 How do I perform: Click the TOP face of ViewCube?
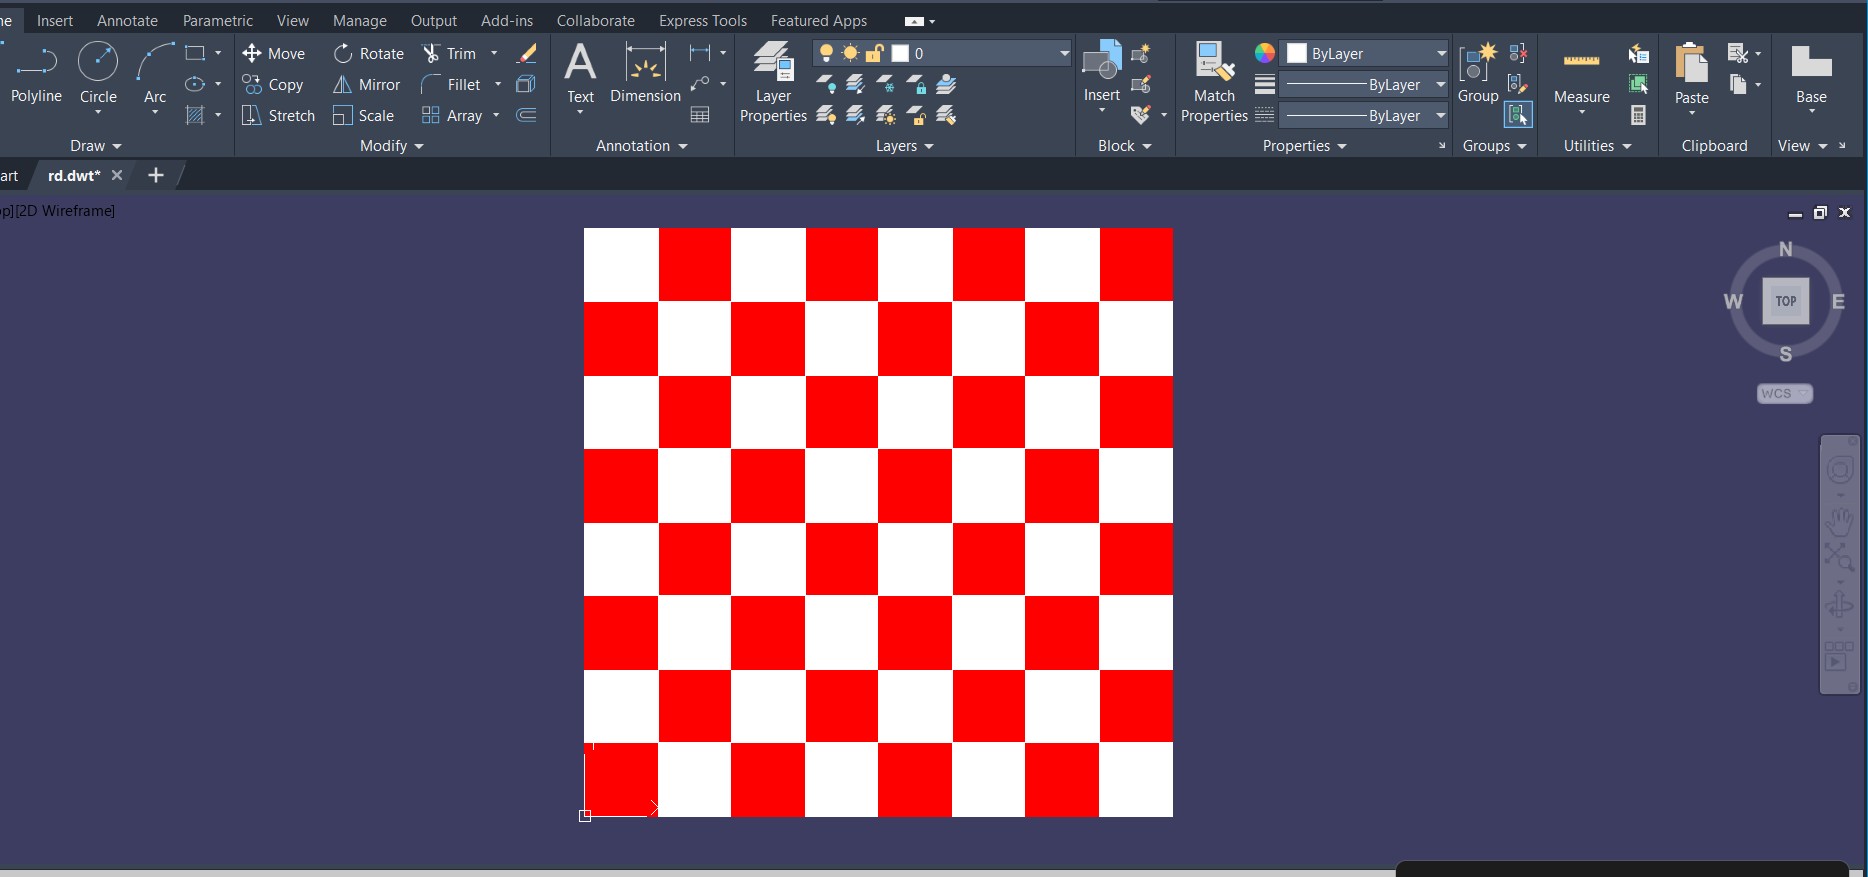pyautogui.click(x=1785, y=301)
